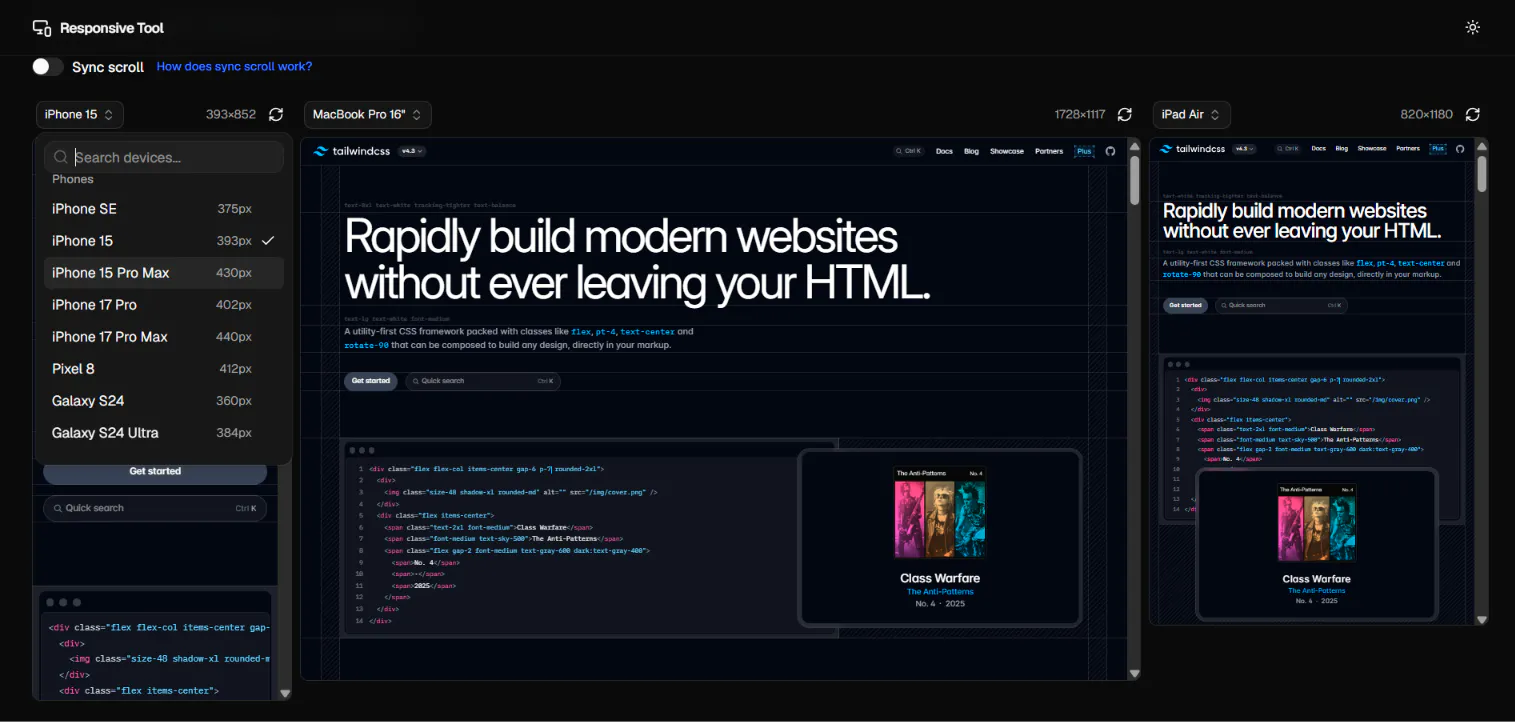This screenshot has height=722, width=1515.
Task: Click the GitHub icon in the MacBook preview
Action: pyautogui.click(x=1109, y=151)
